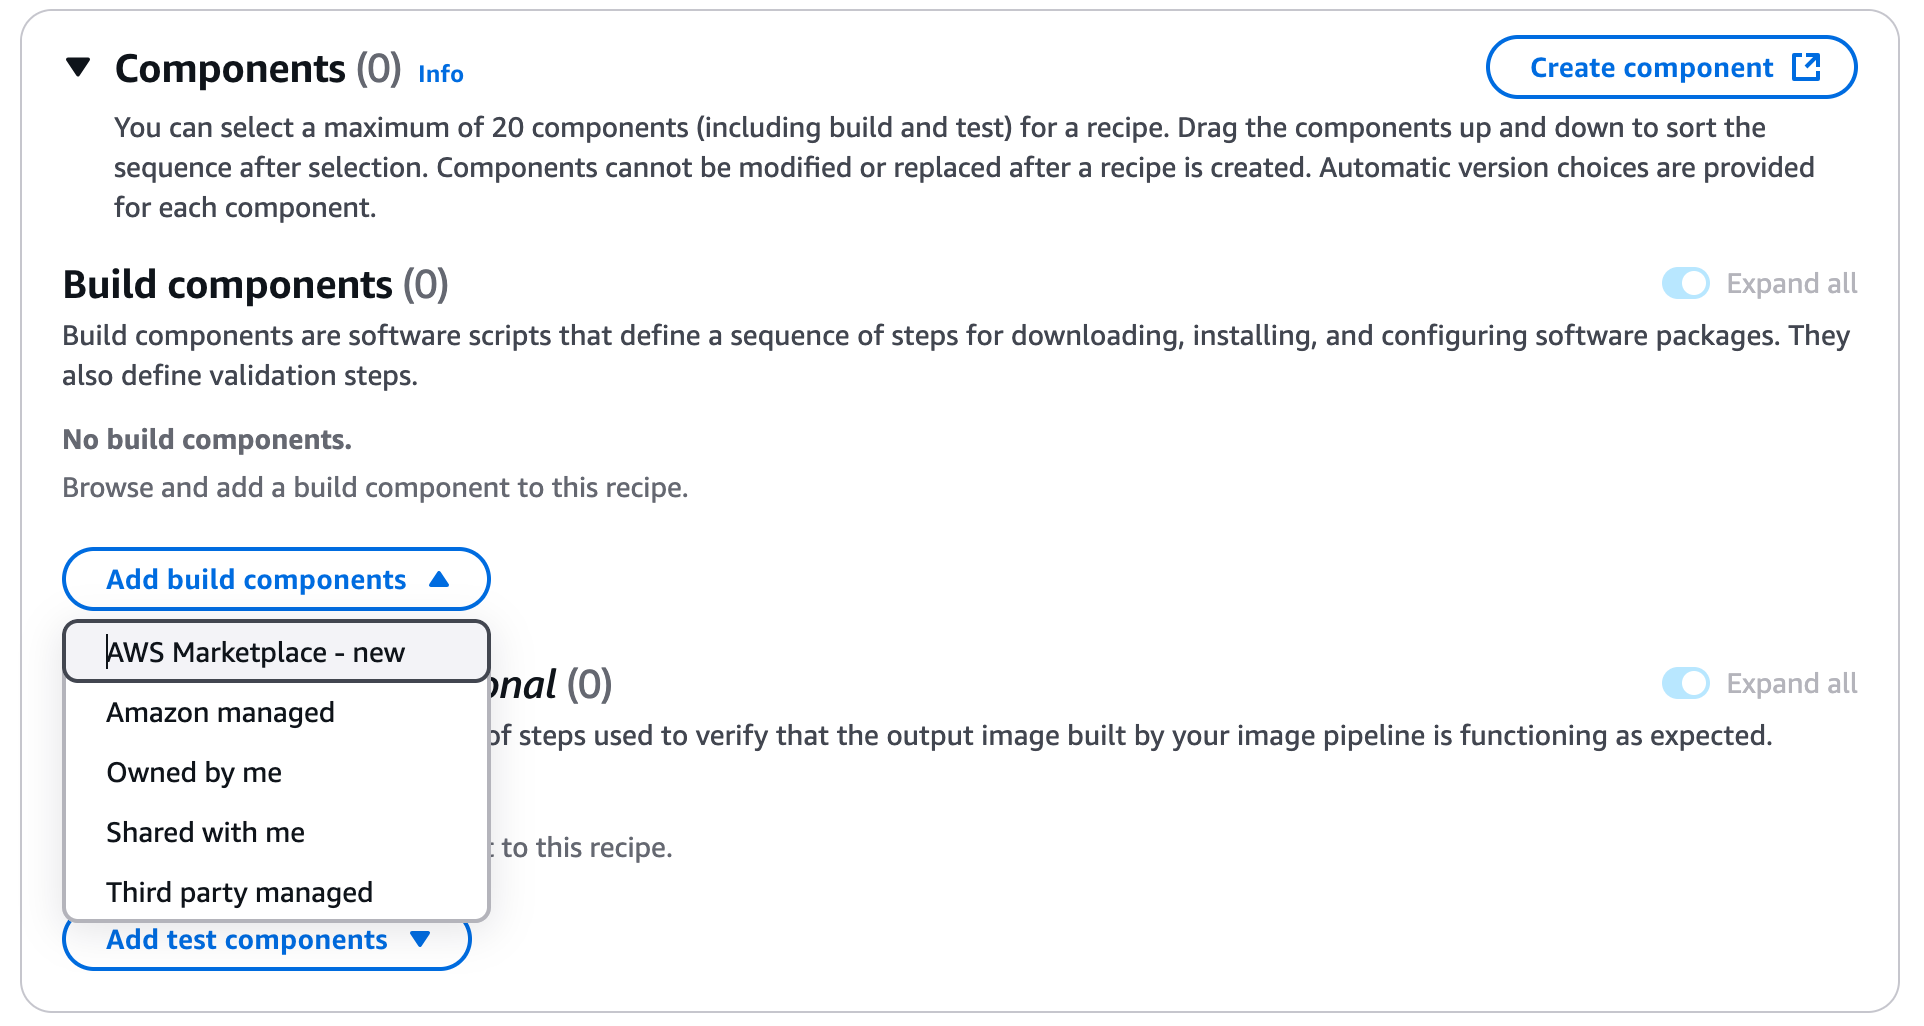Choose AWS Marketplace - new option
This screenshot has width=1924, height=1026.
click(x=256, y=652)
